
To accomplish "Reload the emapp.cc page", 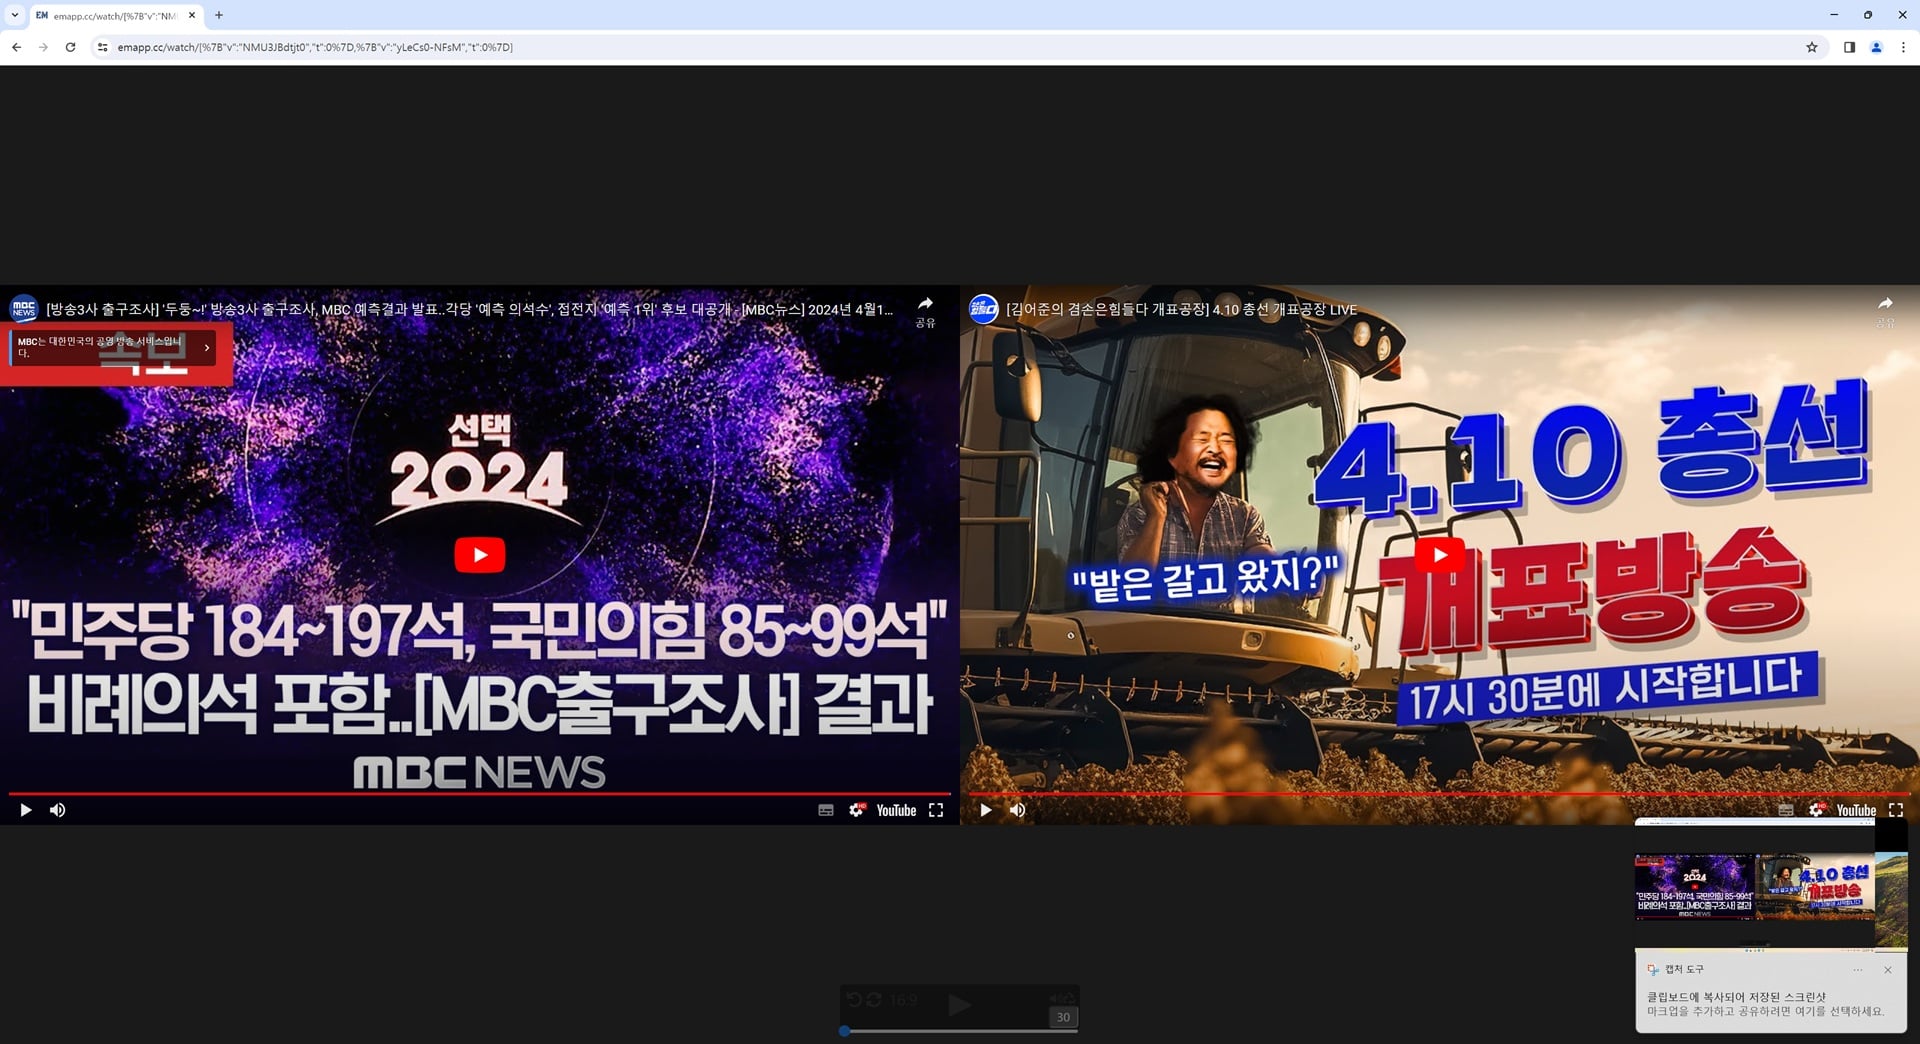I will pos(70,47).
